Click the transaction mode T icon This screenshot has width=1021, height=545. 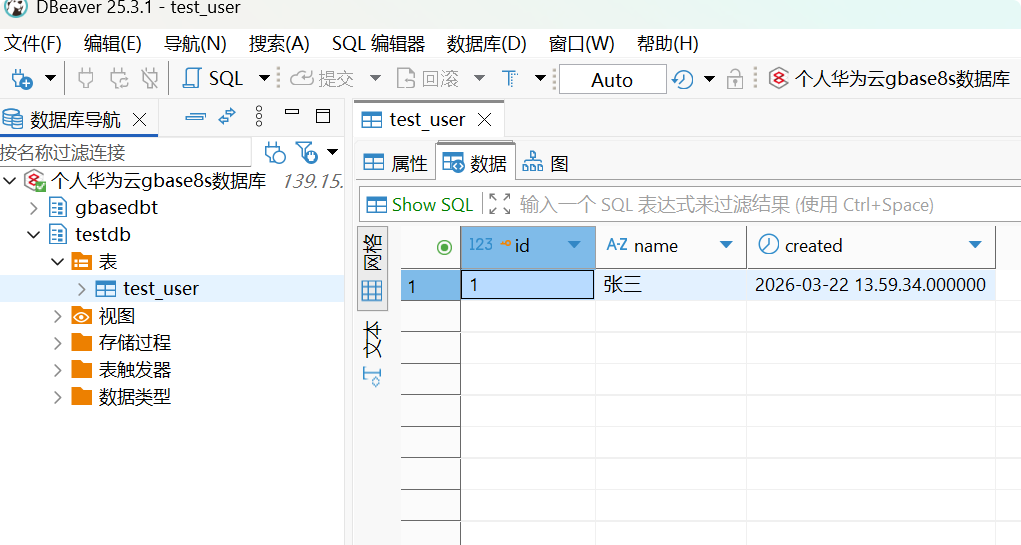510,79
